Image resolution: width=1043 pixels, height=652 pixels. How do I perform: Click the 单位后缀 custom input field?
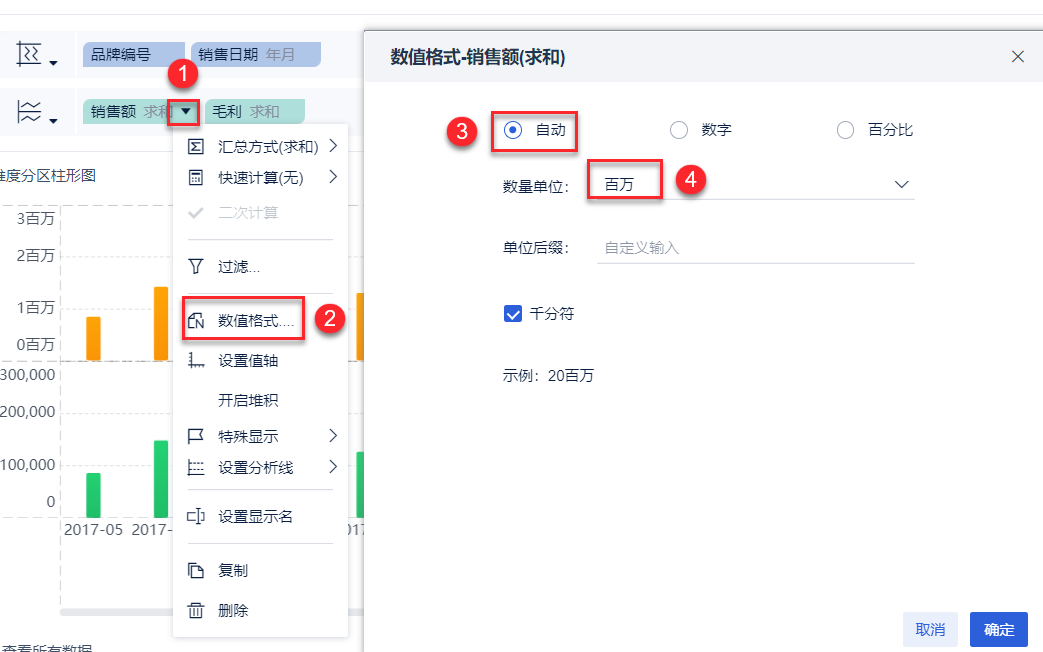click(x=755, y=248)
